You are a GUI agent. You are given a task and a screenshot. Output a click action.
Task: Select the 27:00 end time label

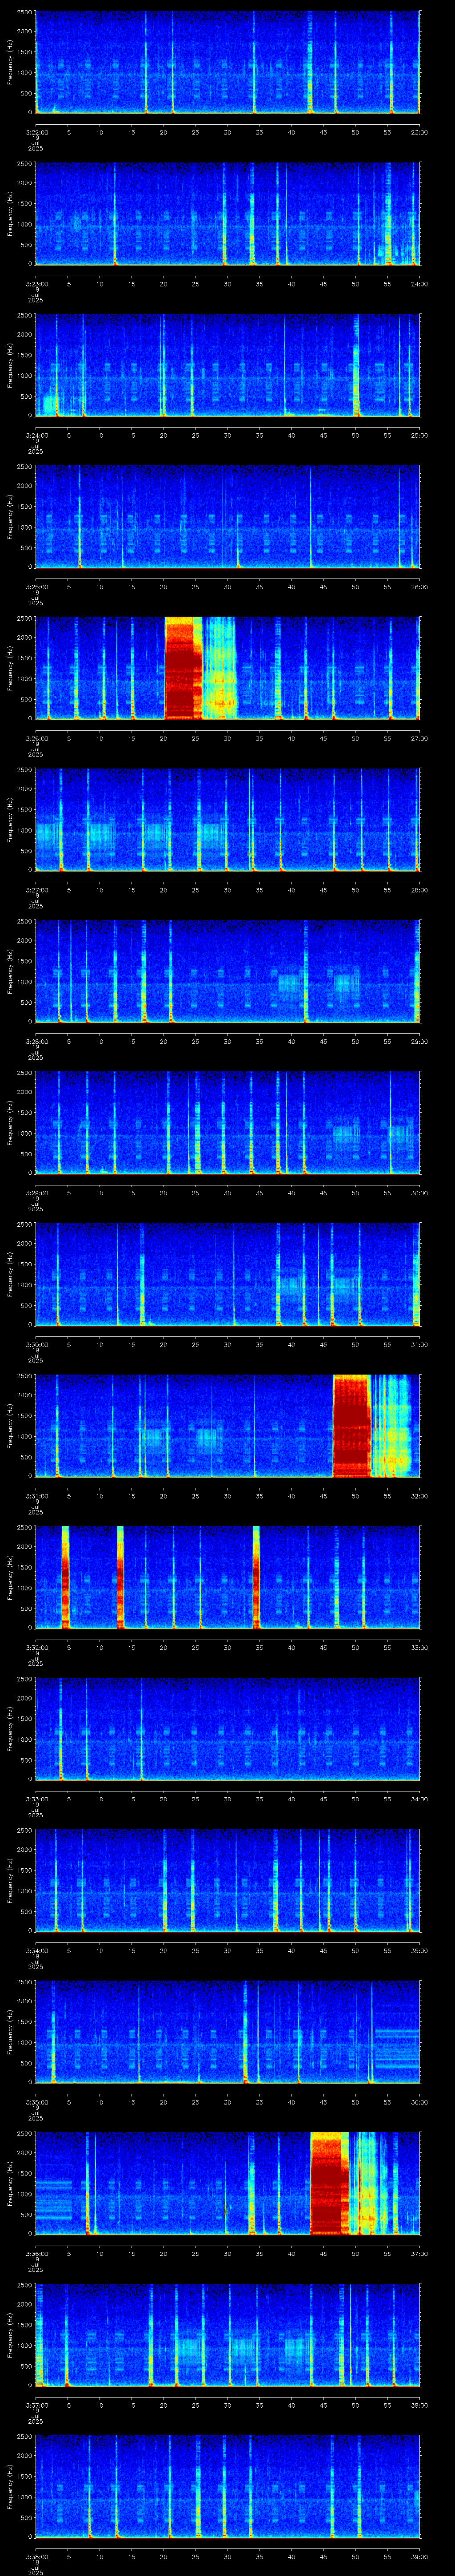[419, 738]
